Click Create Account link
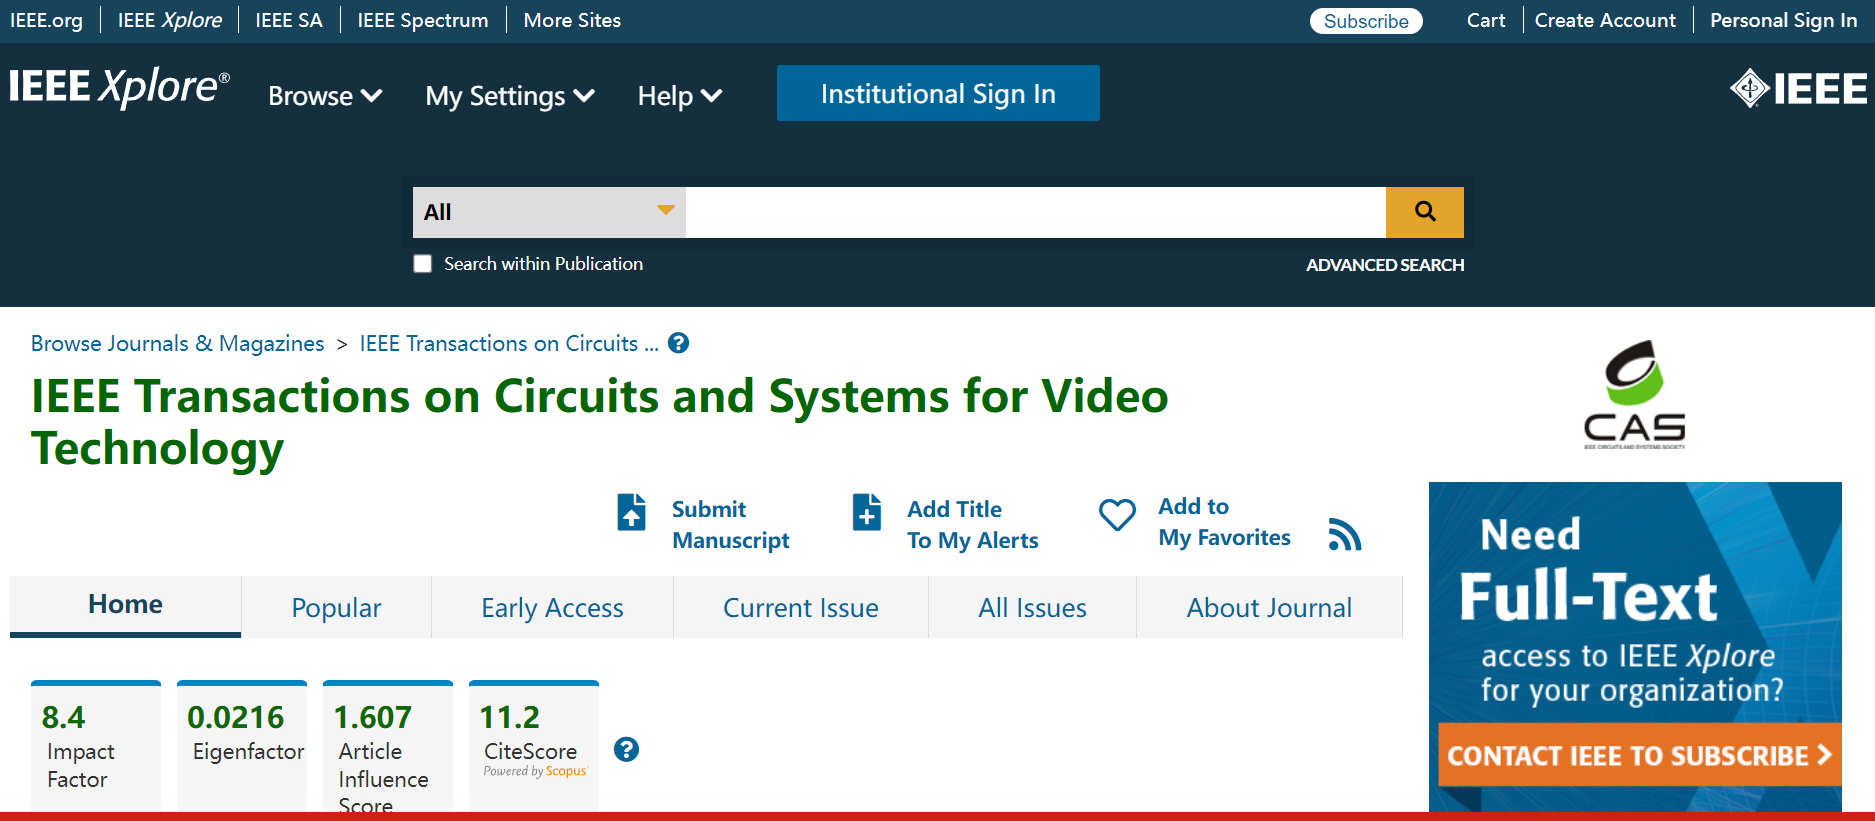This screenshot has height=821, width=1875. (1605, 20)
